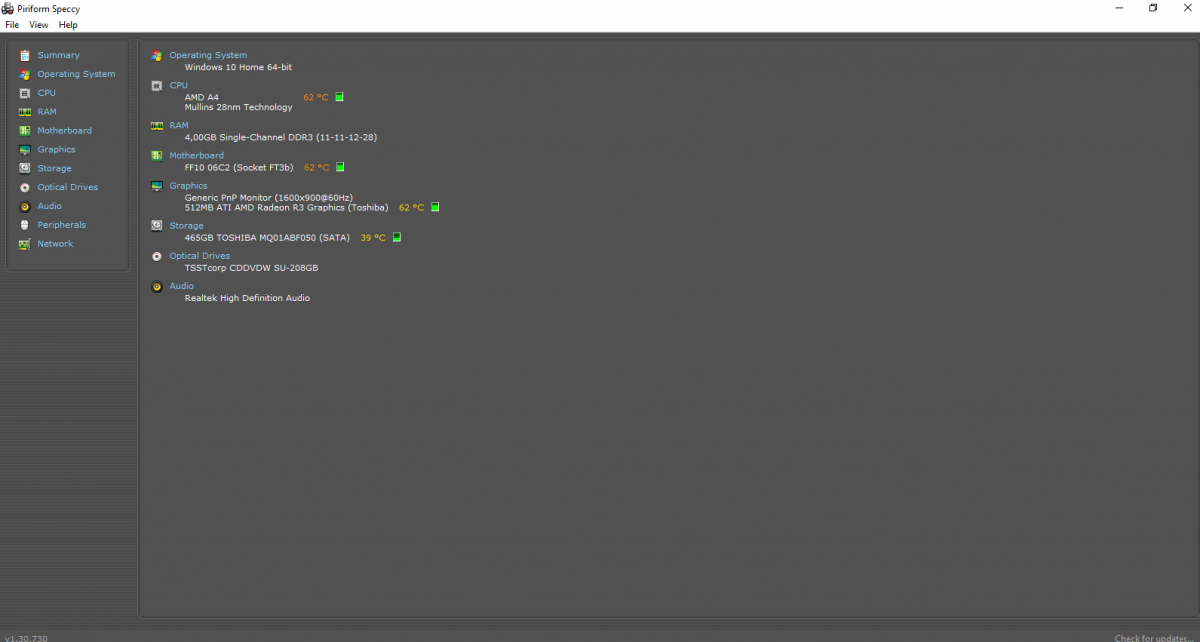Click the Graphics monitor icon in summary pane

156,186
